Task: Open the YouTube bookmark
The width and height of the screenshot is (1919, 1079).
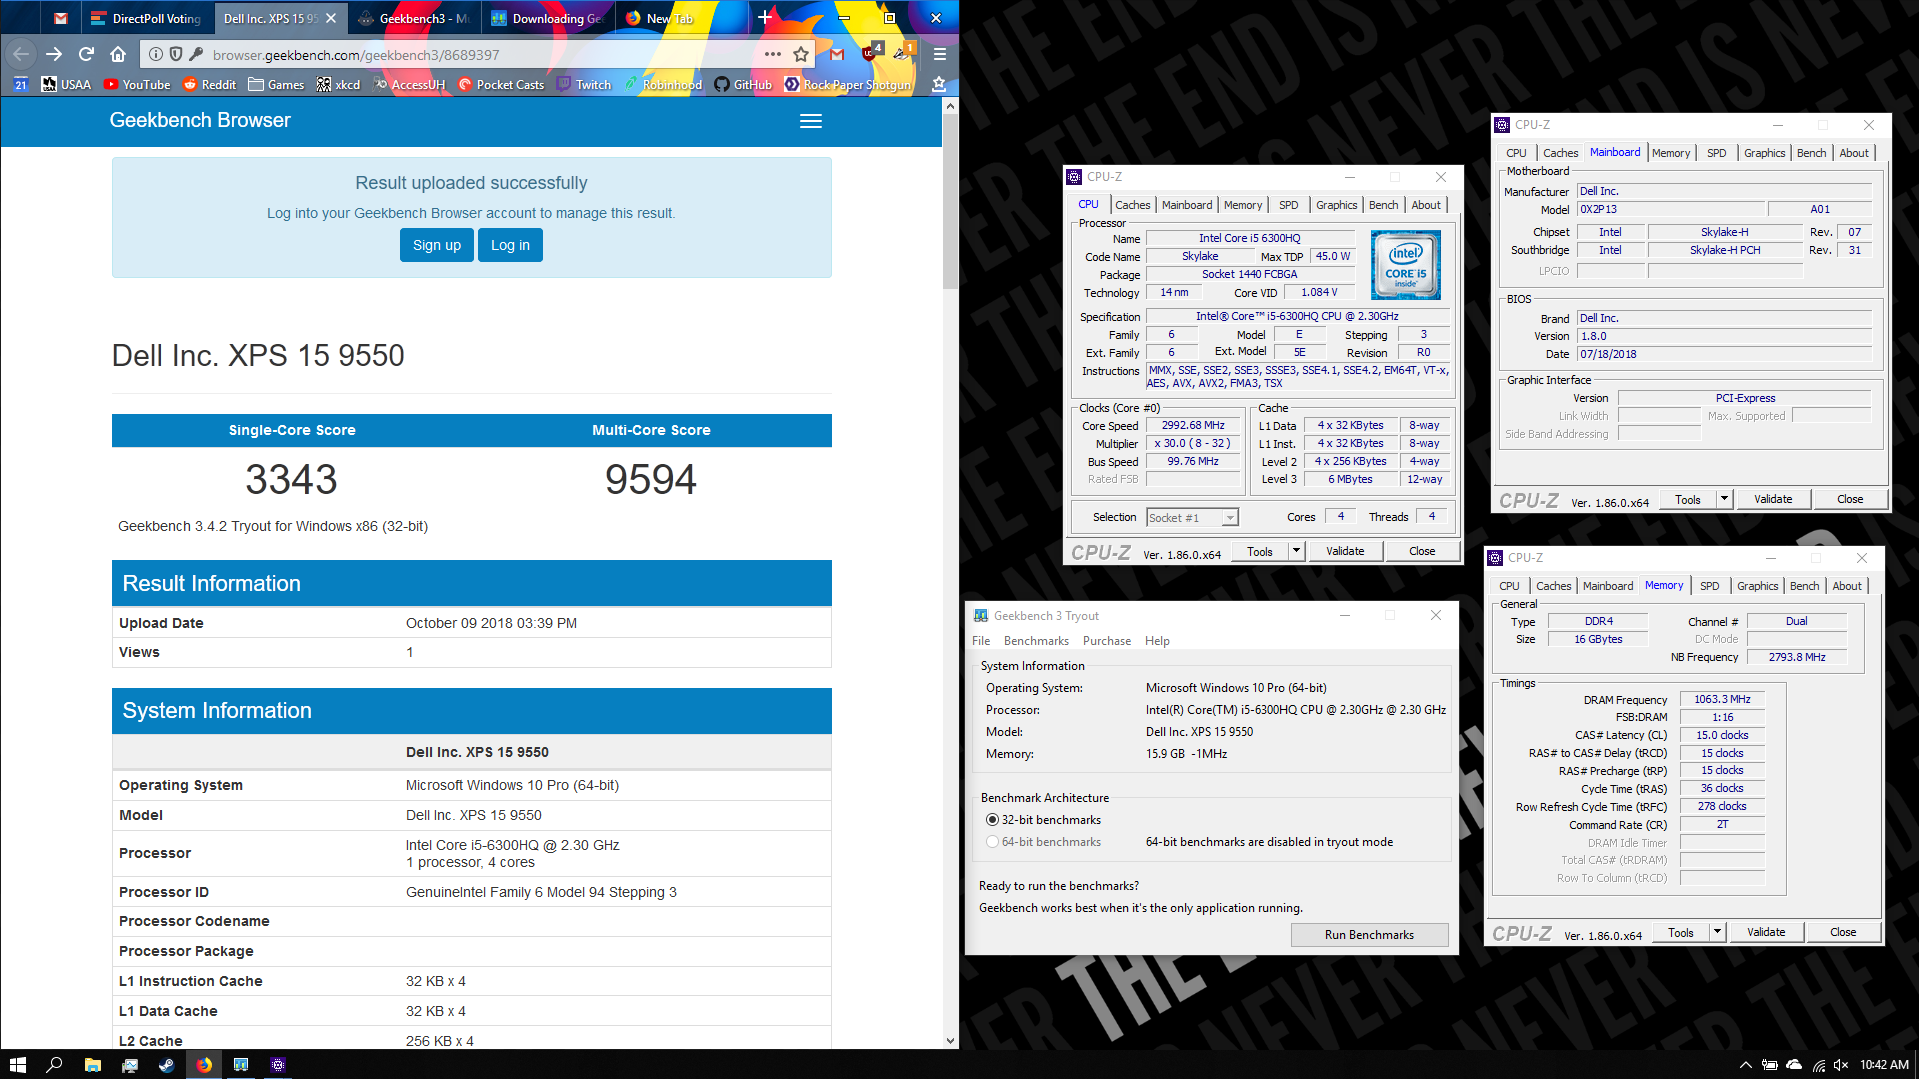Action: click(x=137, y=85)
